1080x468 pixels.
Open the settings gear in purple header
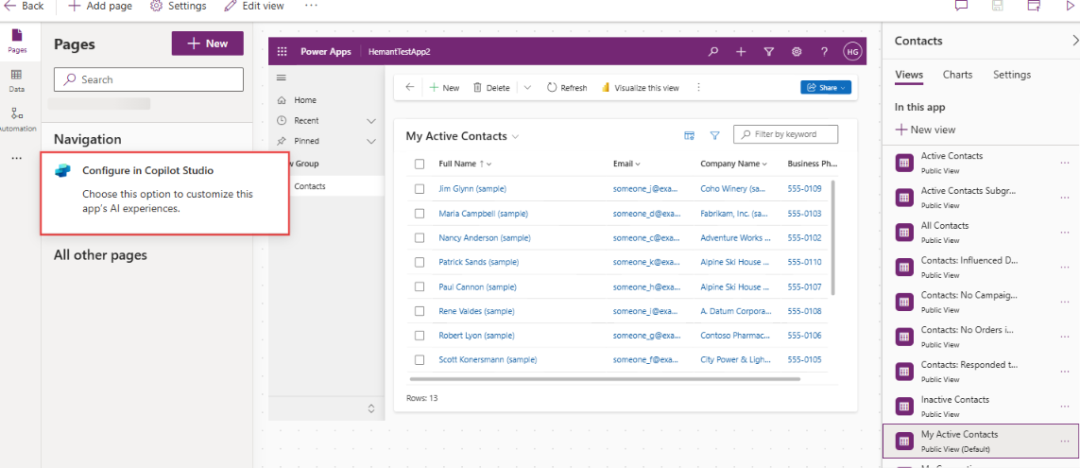click(796, 52)
